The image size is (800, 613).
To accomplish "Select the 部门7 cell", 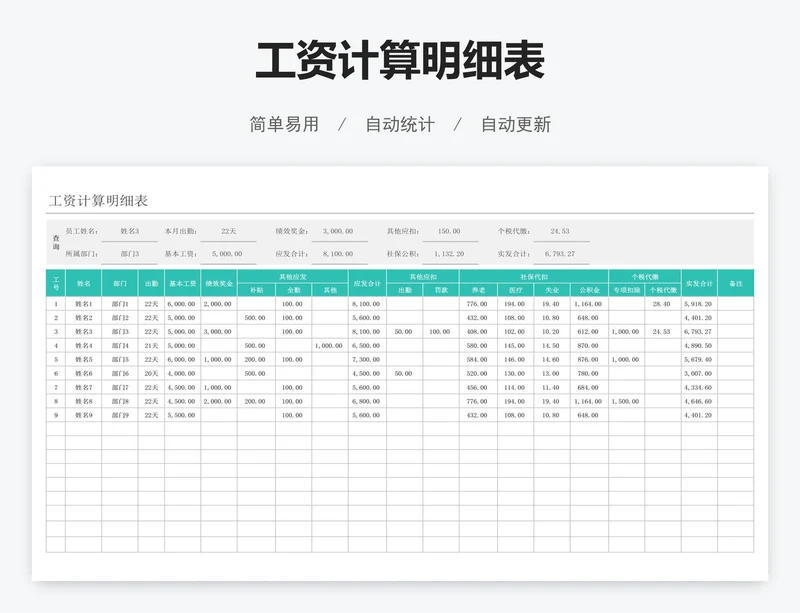I will coord(120,388).
